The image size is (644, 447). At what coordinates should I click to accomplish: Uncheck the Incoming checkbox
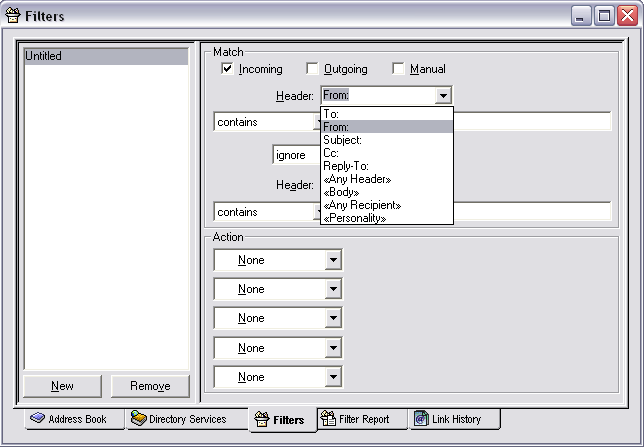click(x=227, y=69)
